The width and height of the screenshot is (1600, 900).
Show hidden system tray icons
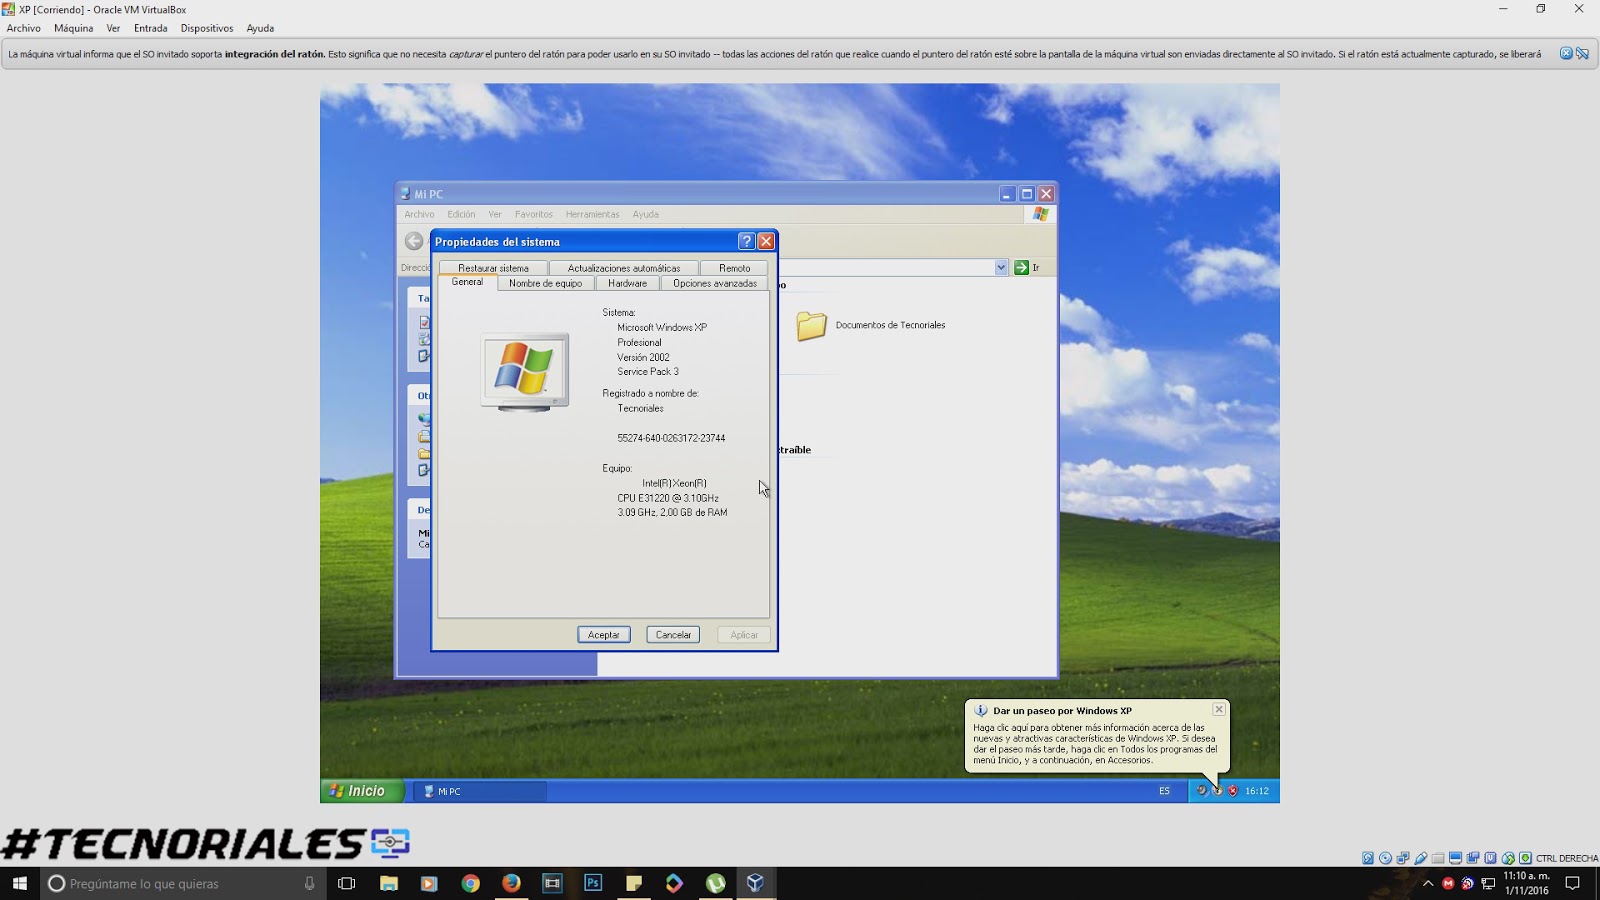[x=1428, y=883]
